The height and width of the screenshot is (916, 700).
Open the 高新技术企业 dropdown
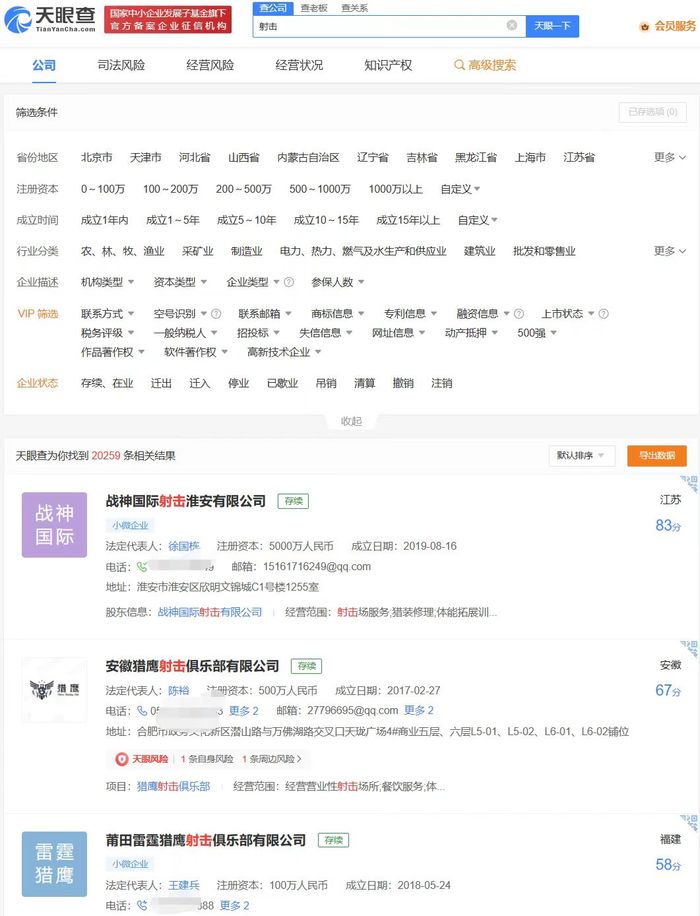(284, 352)
